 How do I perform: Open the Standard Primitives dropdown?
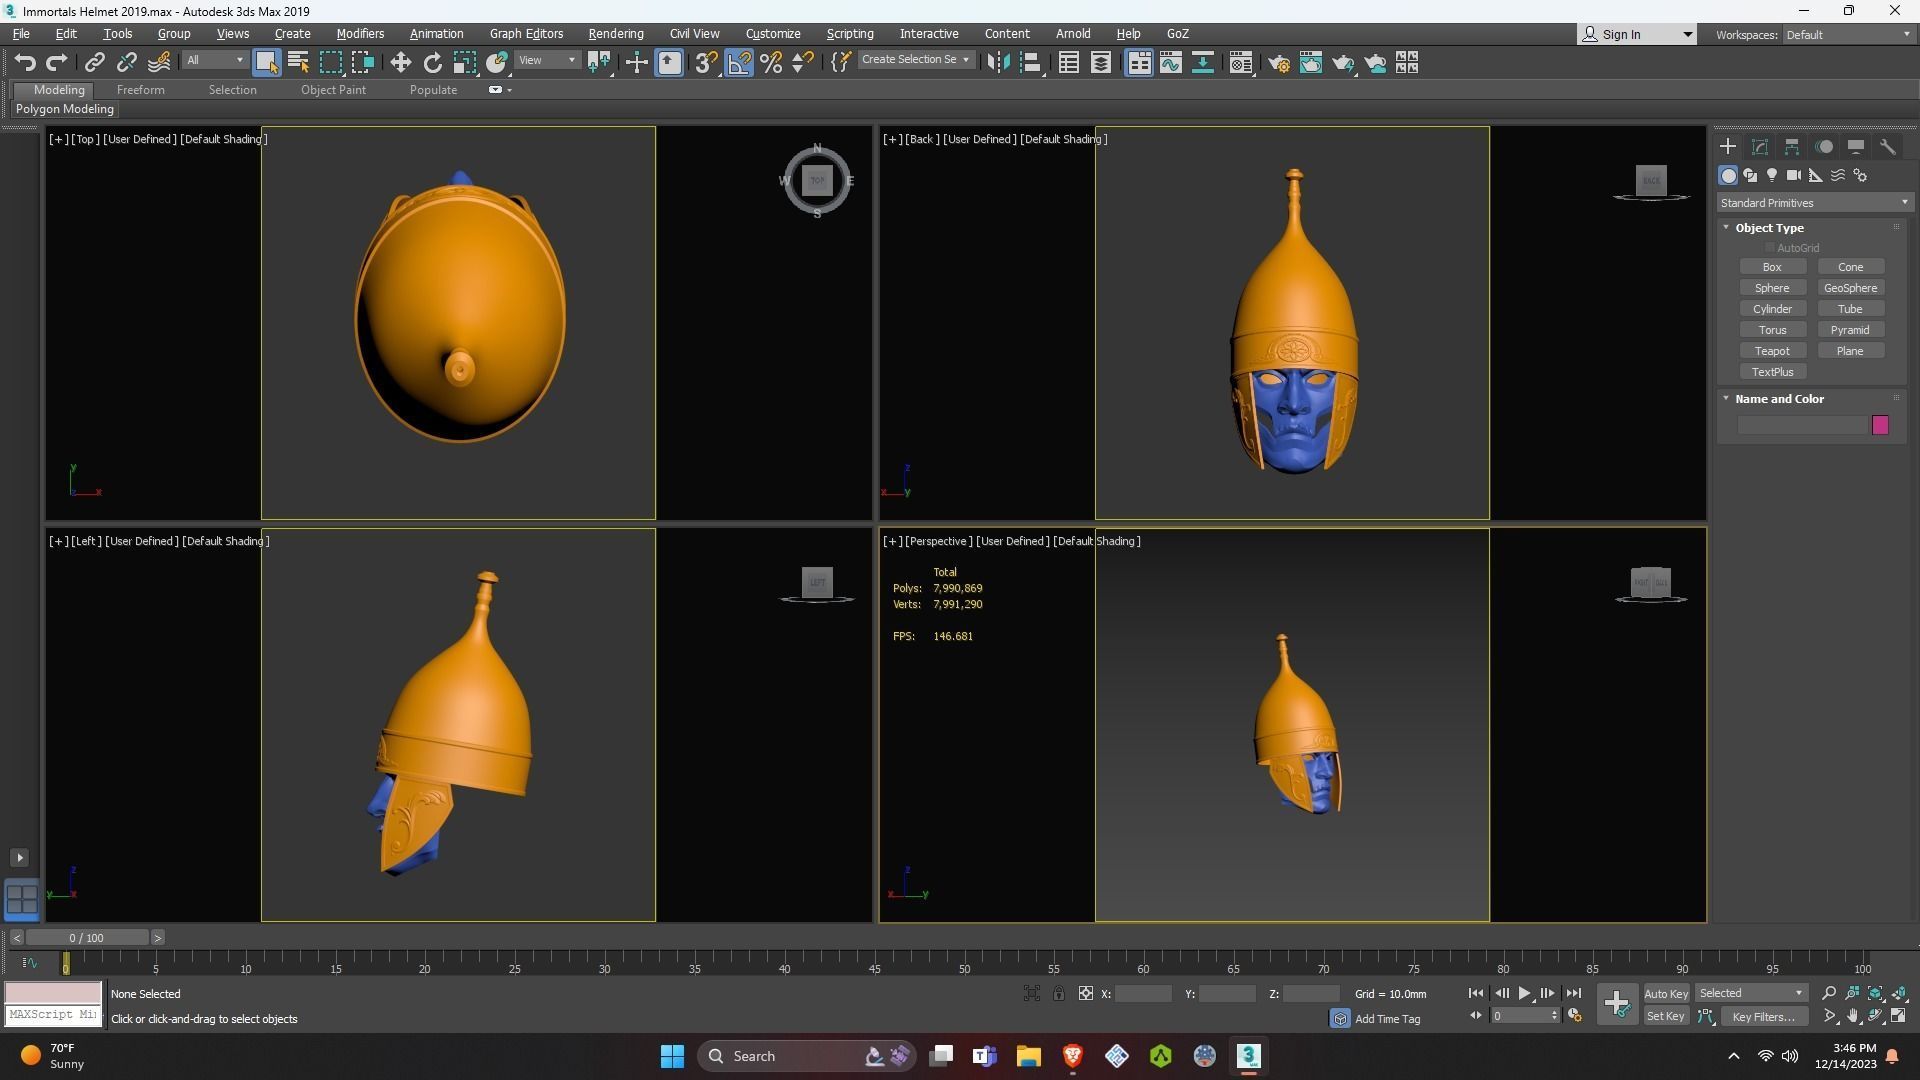coord(1814,203)
